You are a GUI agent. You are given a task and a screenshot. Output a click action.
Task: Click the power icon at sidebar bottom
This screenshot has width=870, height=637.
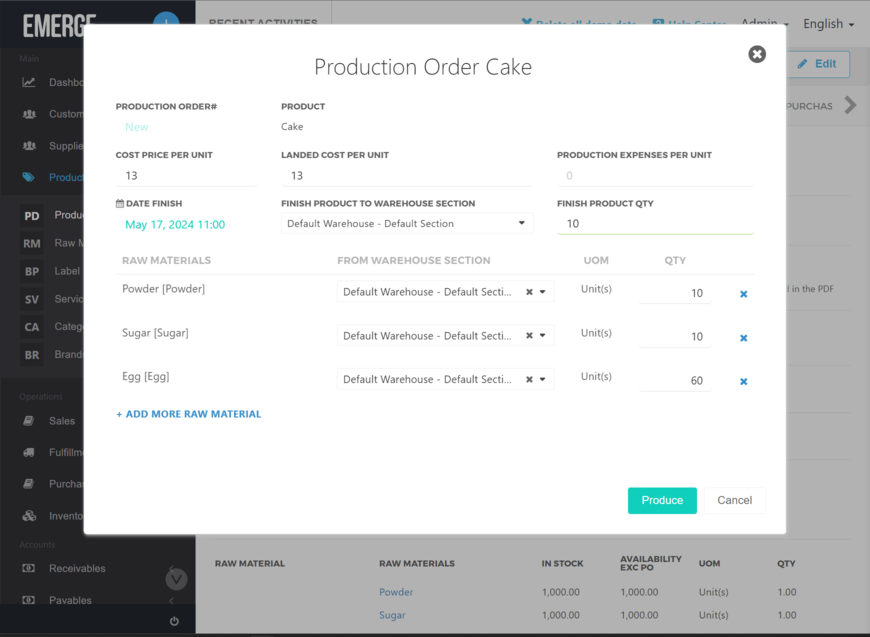174,621
